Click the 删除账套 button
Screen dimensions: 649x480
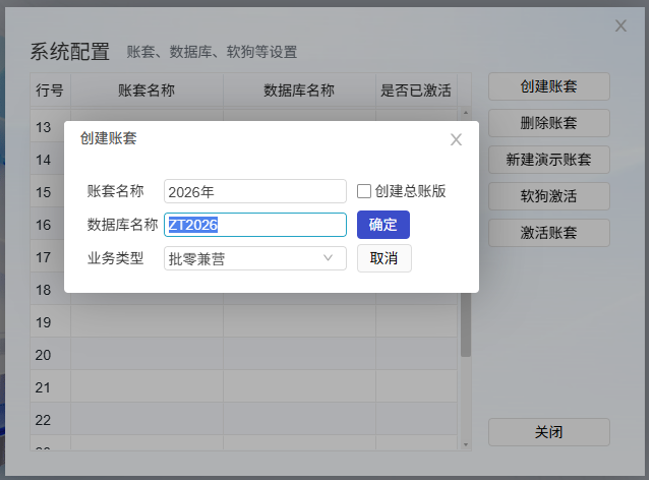(x=548, y=123)
